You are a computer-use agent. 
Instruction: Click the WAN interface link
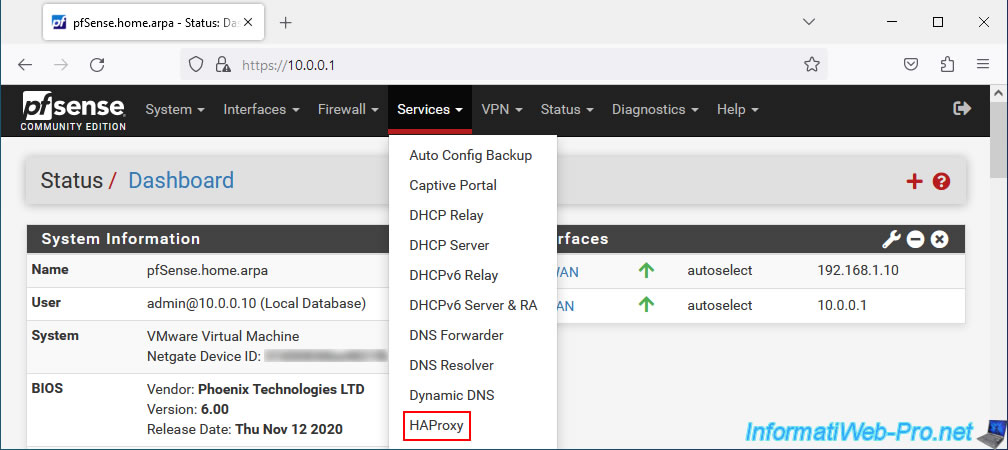[566, 272]
